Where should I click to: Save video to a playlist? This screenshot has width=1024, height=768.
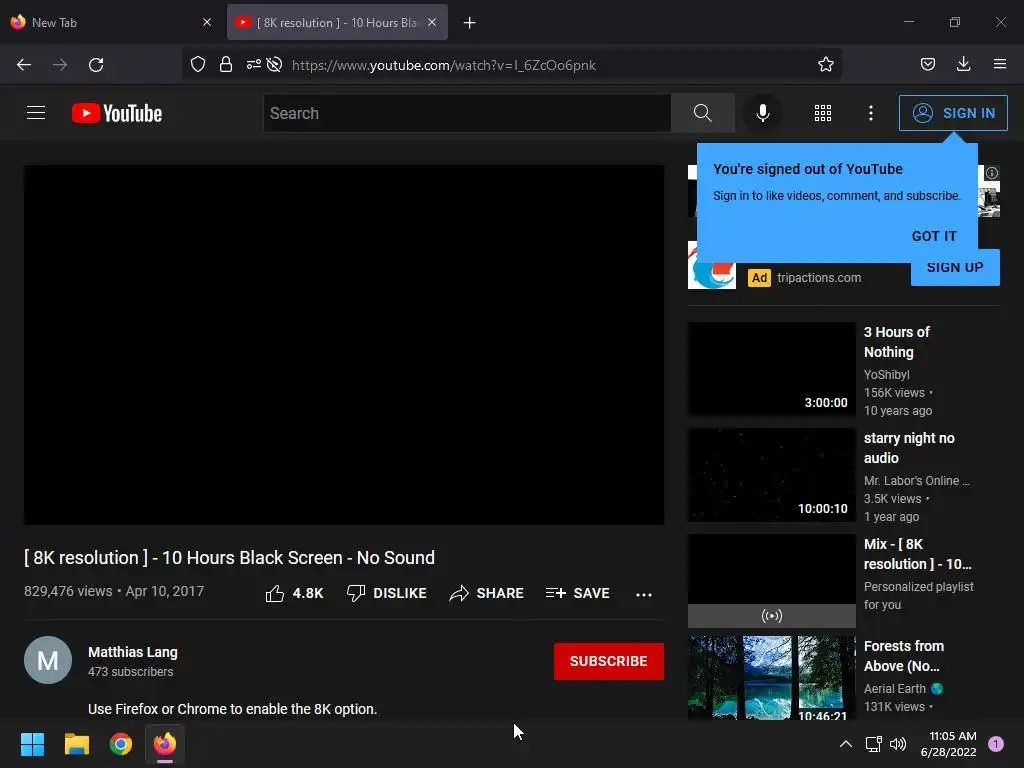click(578, 594)
